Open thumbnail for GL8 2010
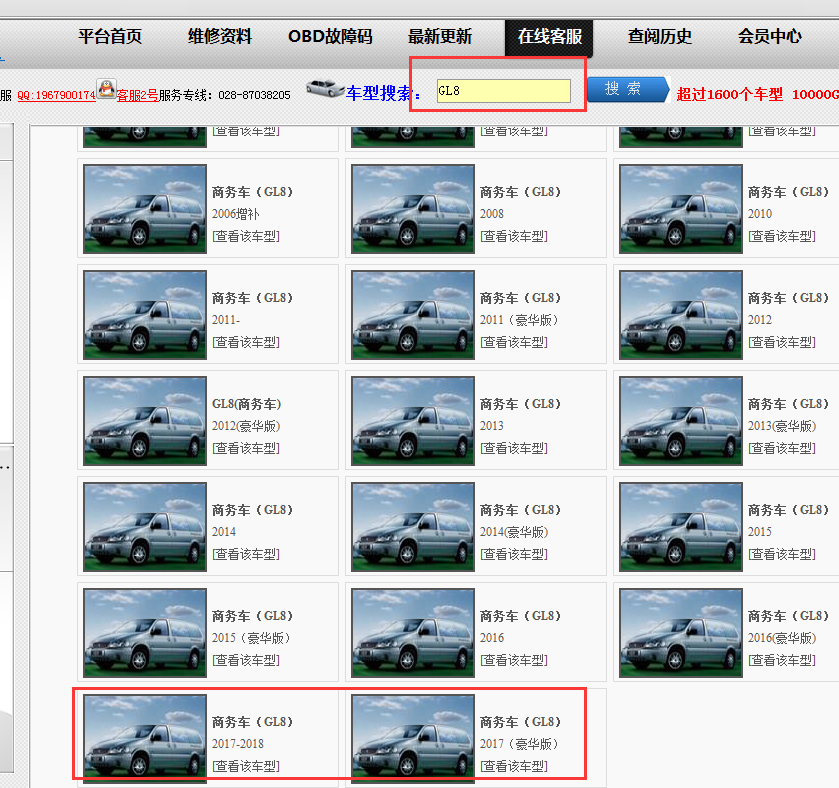This screenshot has height=788, width=839. pyautogui.click(x=681, y=209)
